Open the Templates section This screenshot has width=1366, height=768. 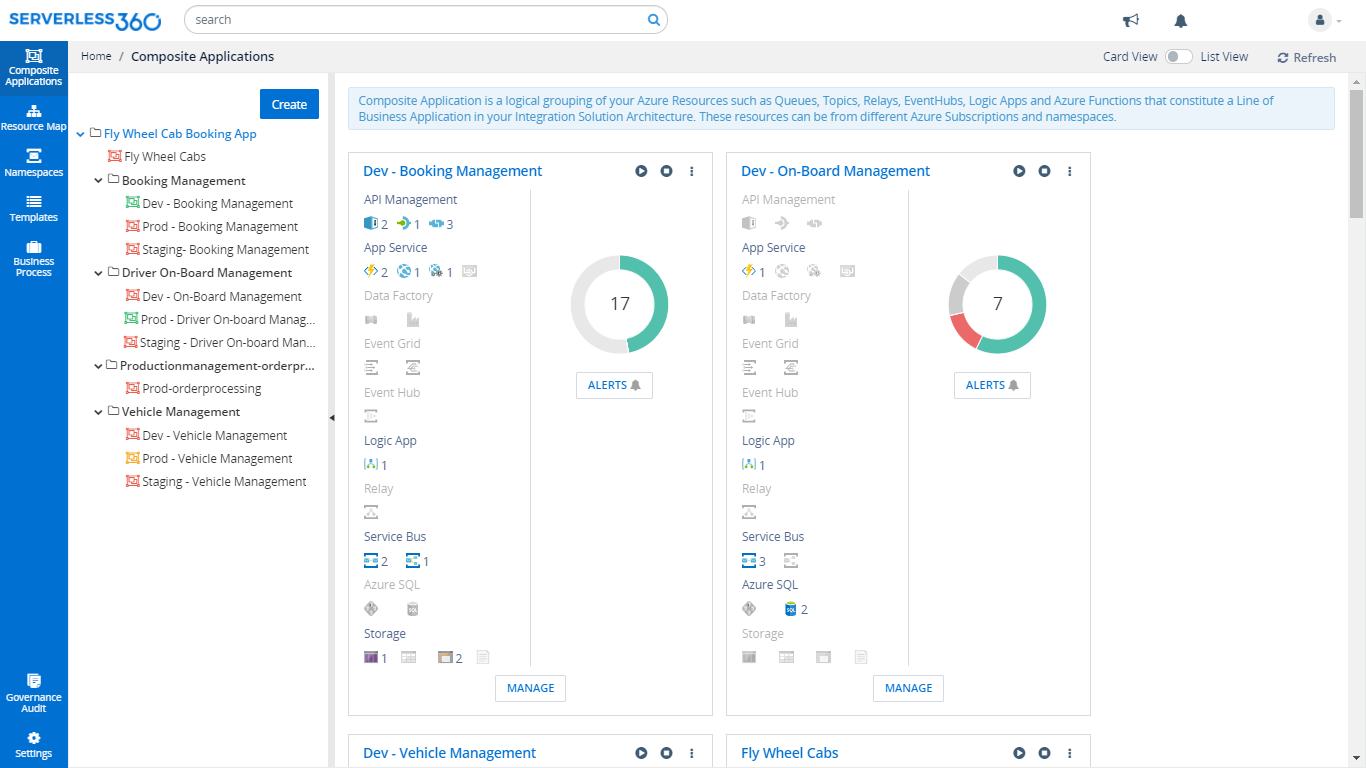tap(34, 208)
